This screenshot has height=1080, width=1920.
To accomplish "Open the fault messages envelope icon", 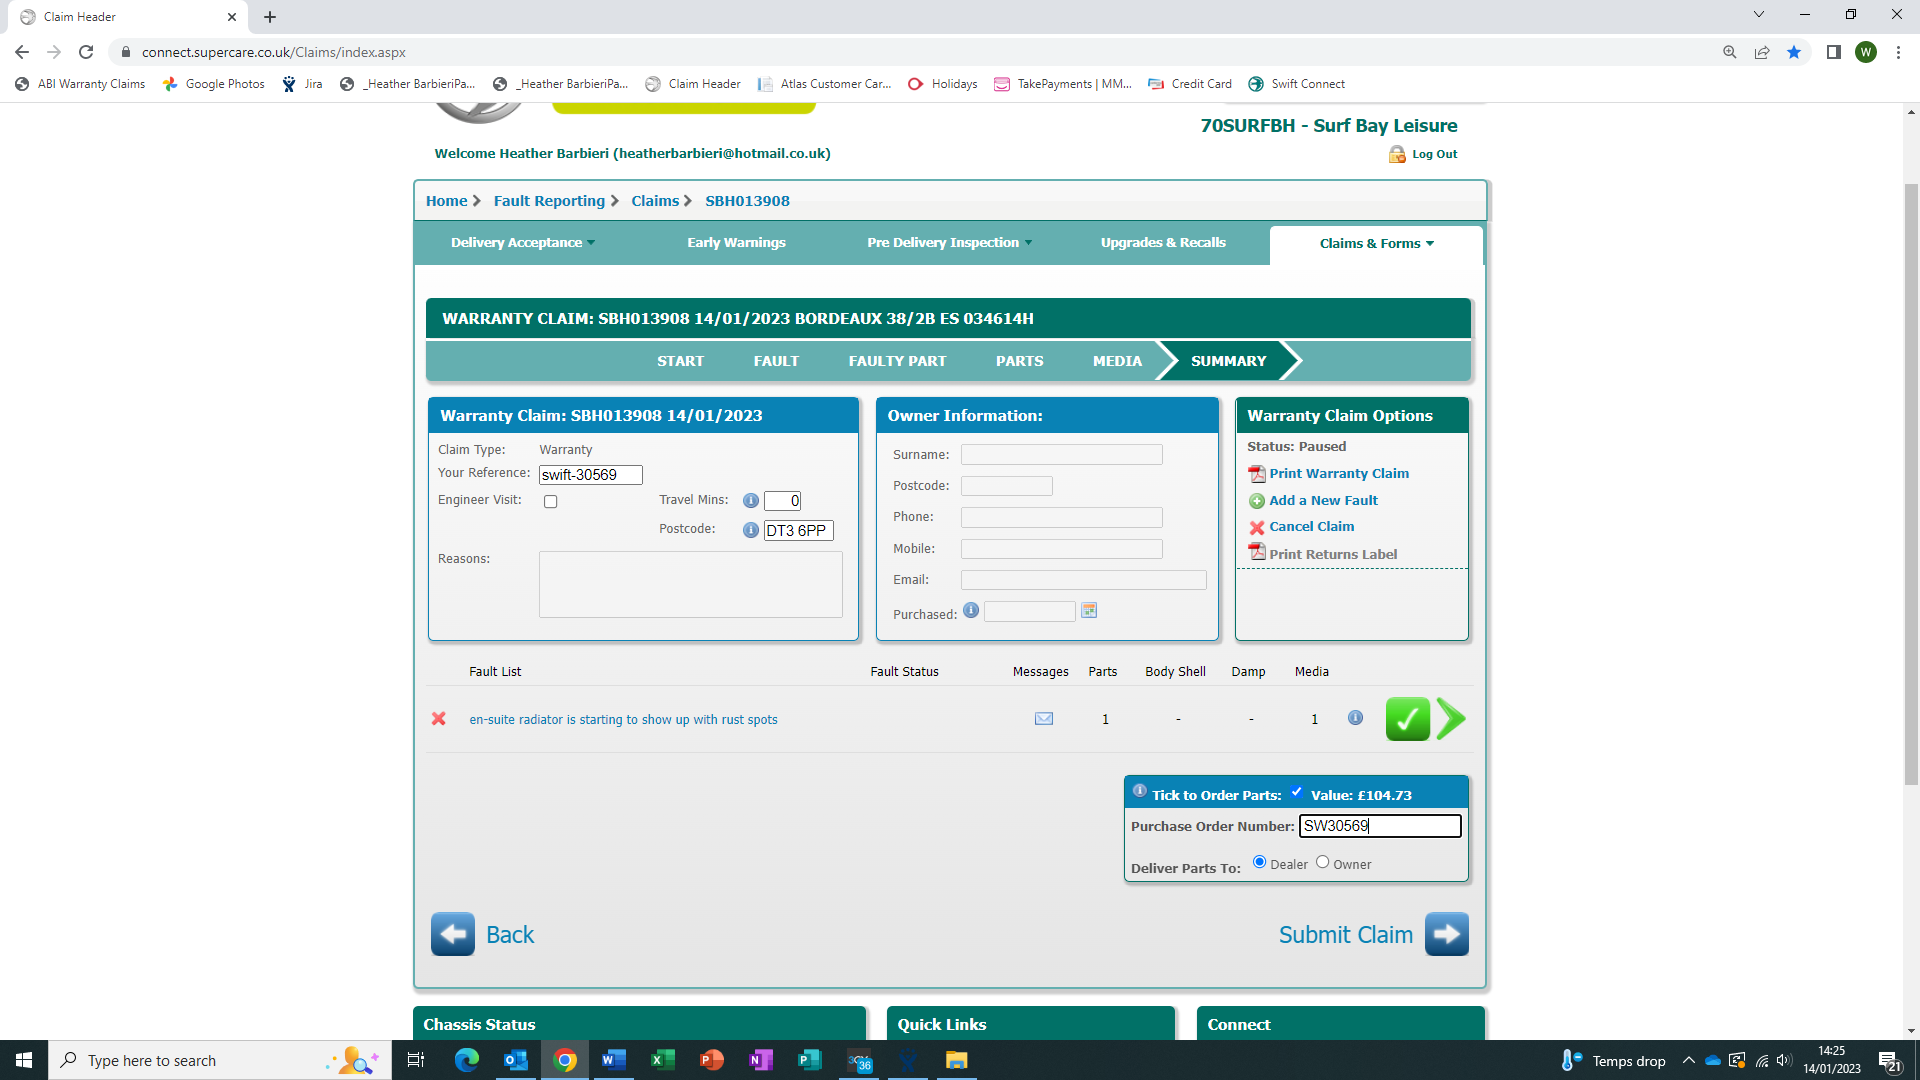I will coord(1043,719).
